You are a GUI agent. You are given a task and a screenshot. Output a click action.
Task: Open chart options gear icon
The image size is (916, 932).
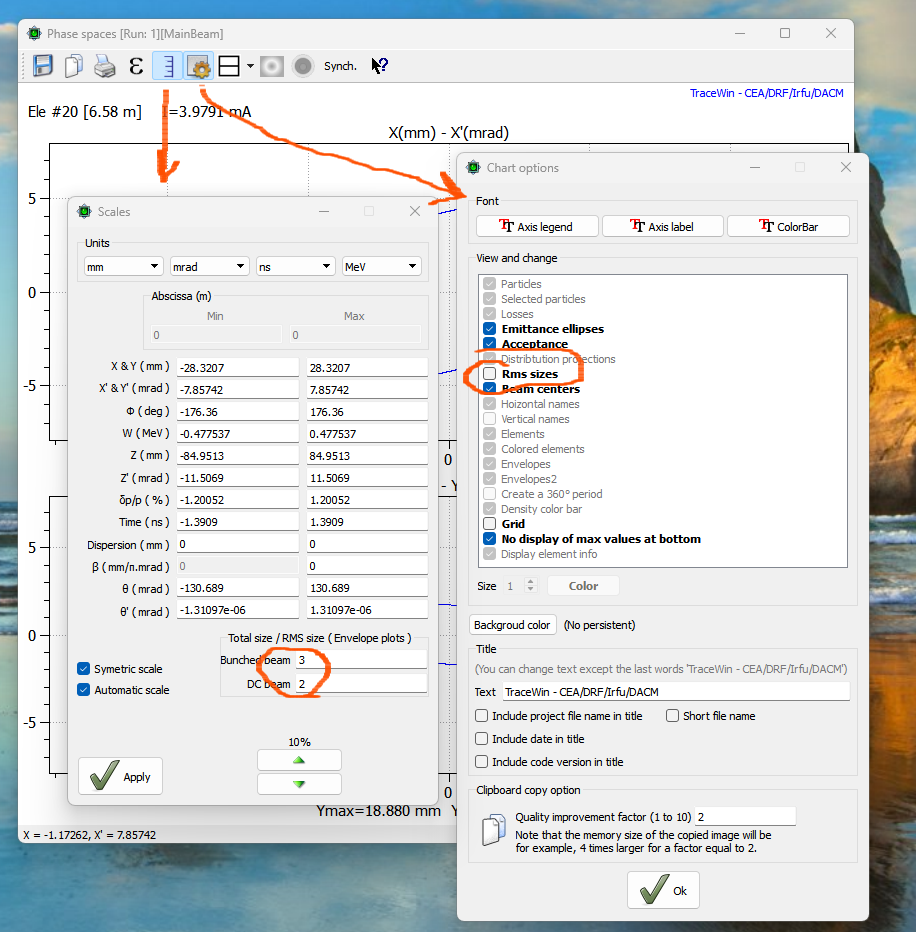[198, 66]
